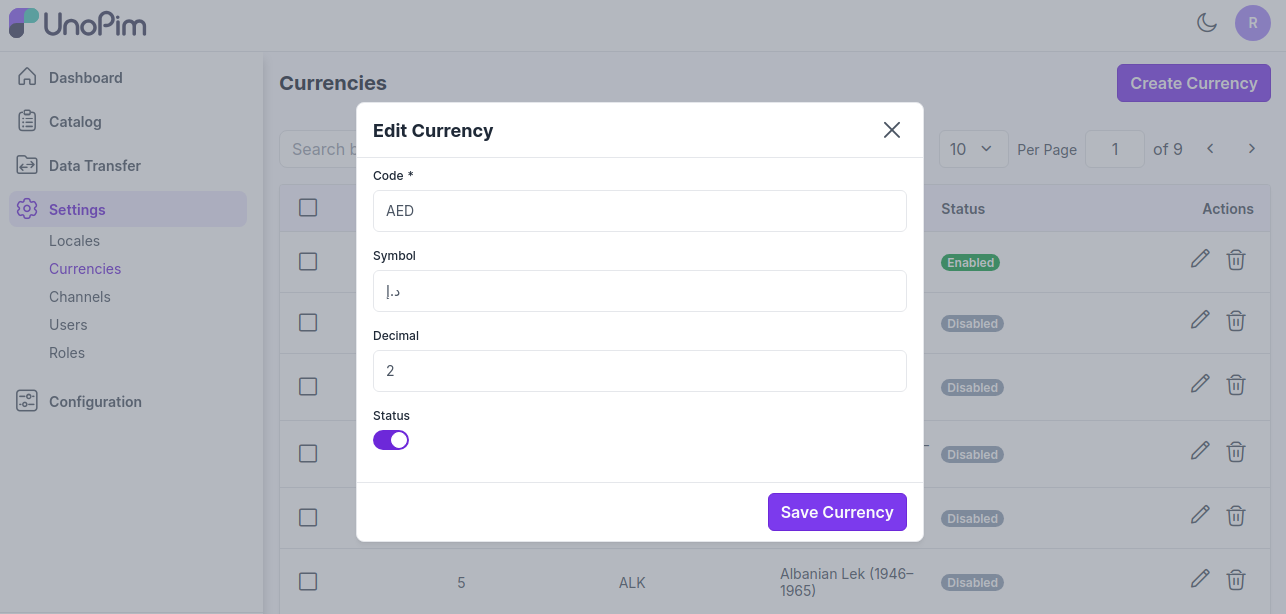Click into the Decimal input field
Screen dimensions: 1286x614
[640, 371]
